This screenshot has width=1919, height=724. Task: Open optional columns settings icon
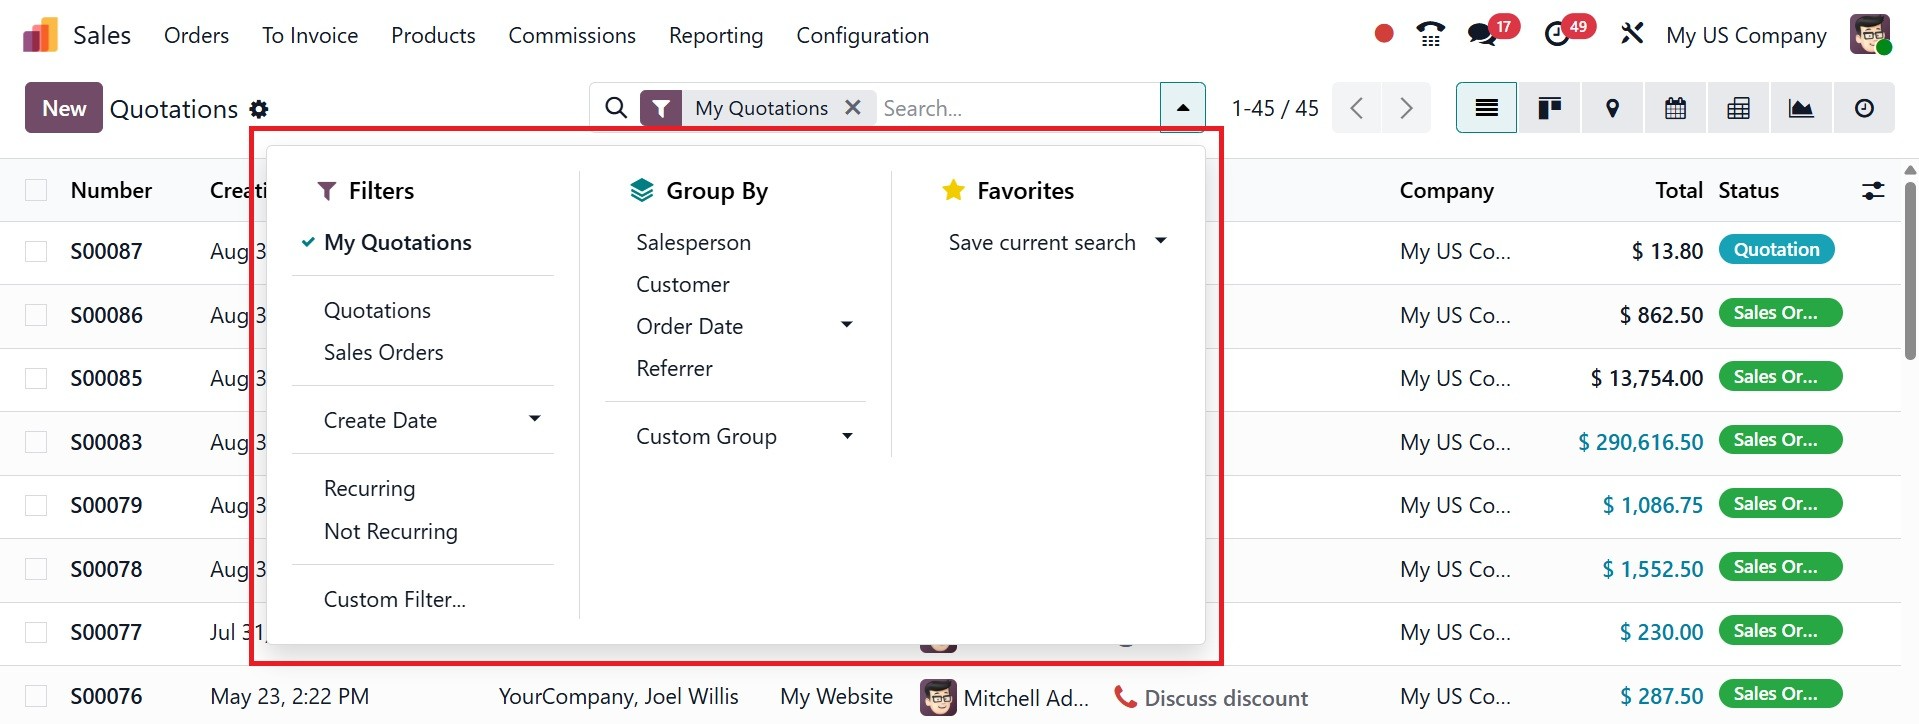point(1873,190)
